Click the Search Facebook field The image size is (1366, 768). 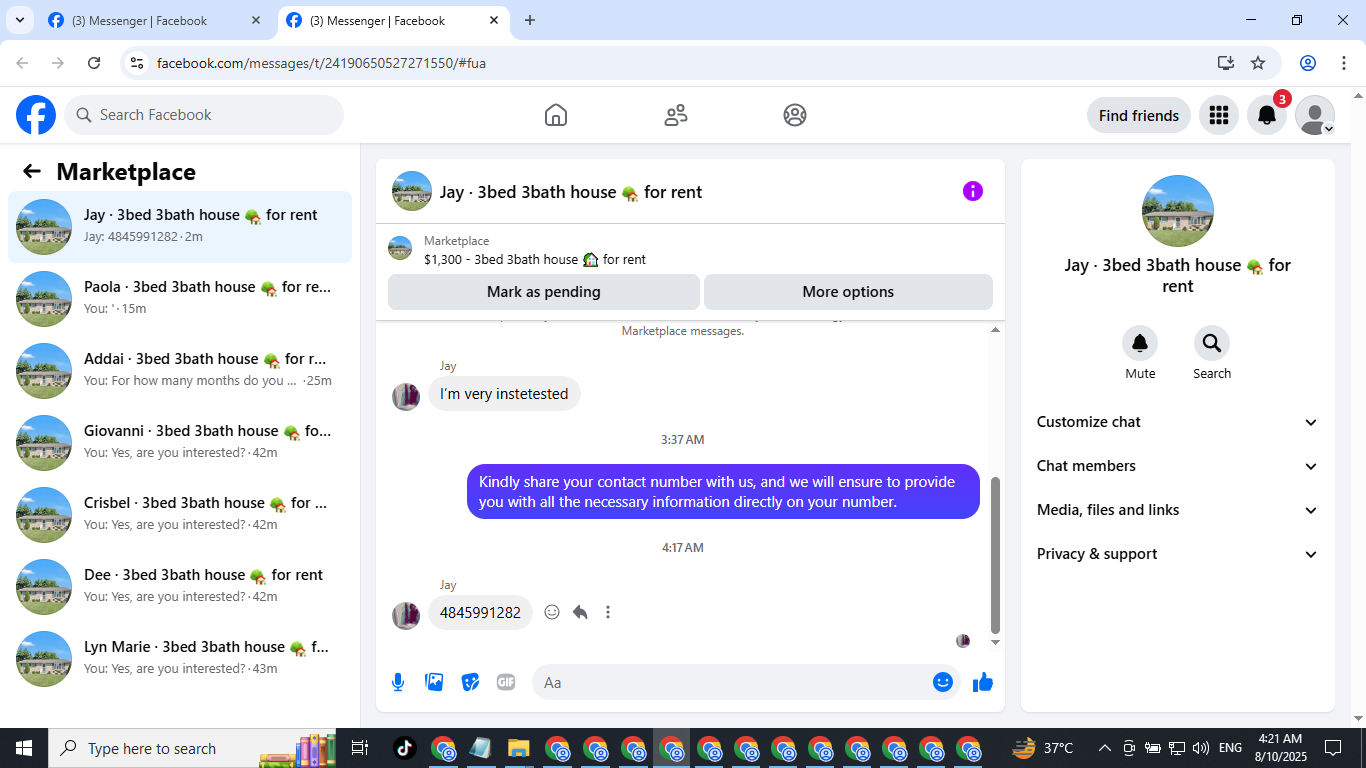[204, 115]
